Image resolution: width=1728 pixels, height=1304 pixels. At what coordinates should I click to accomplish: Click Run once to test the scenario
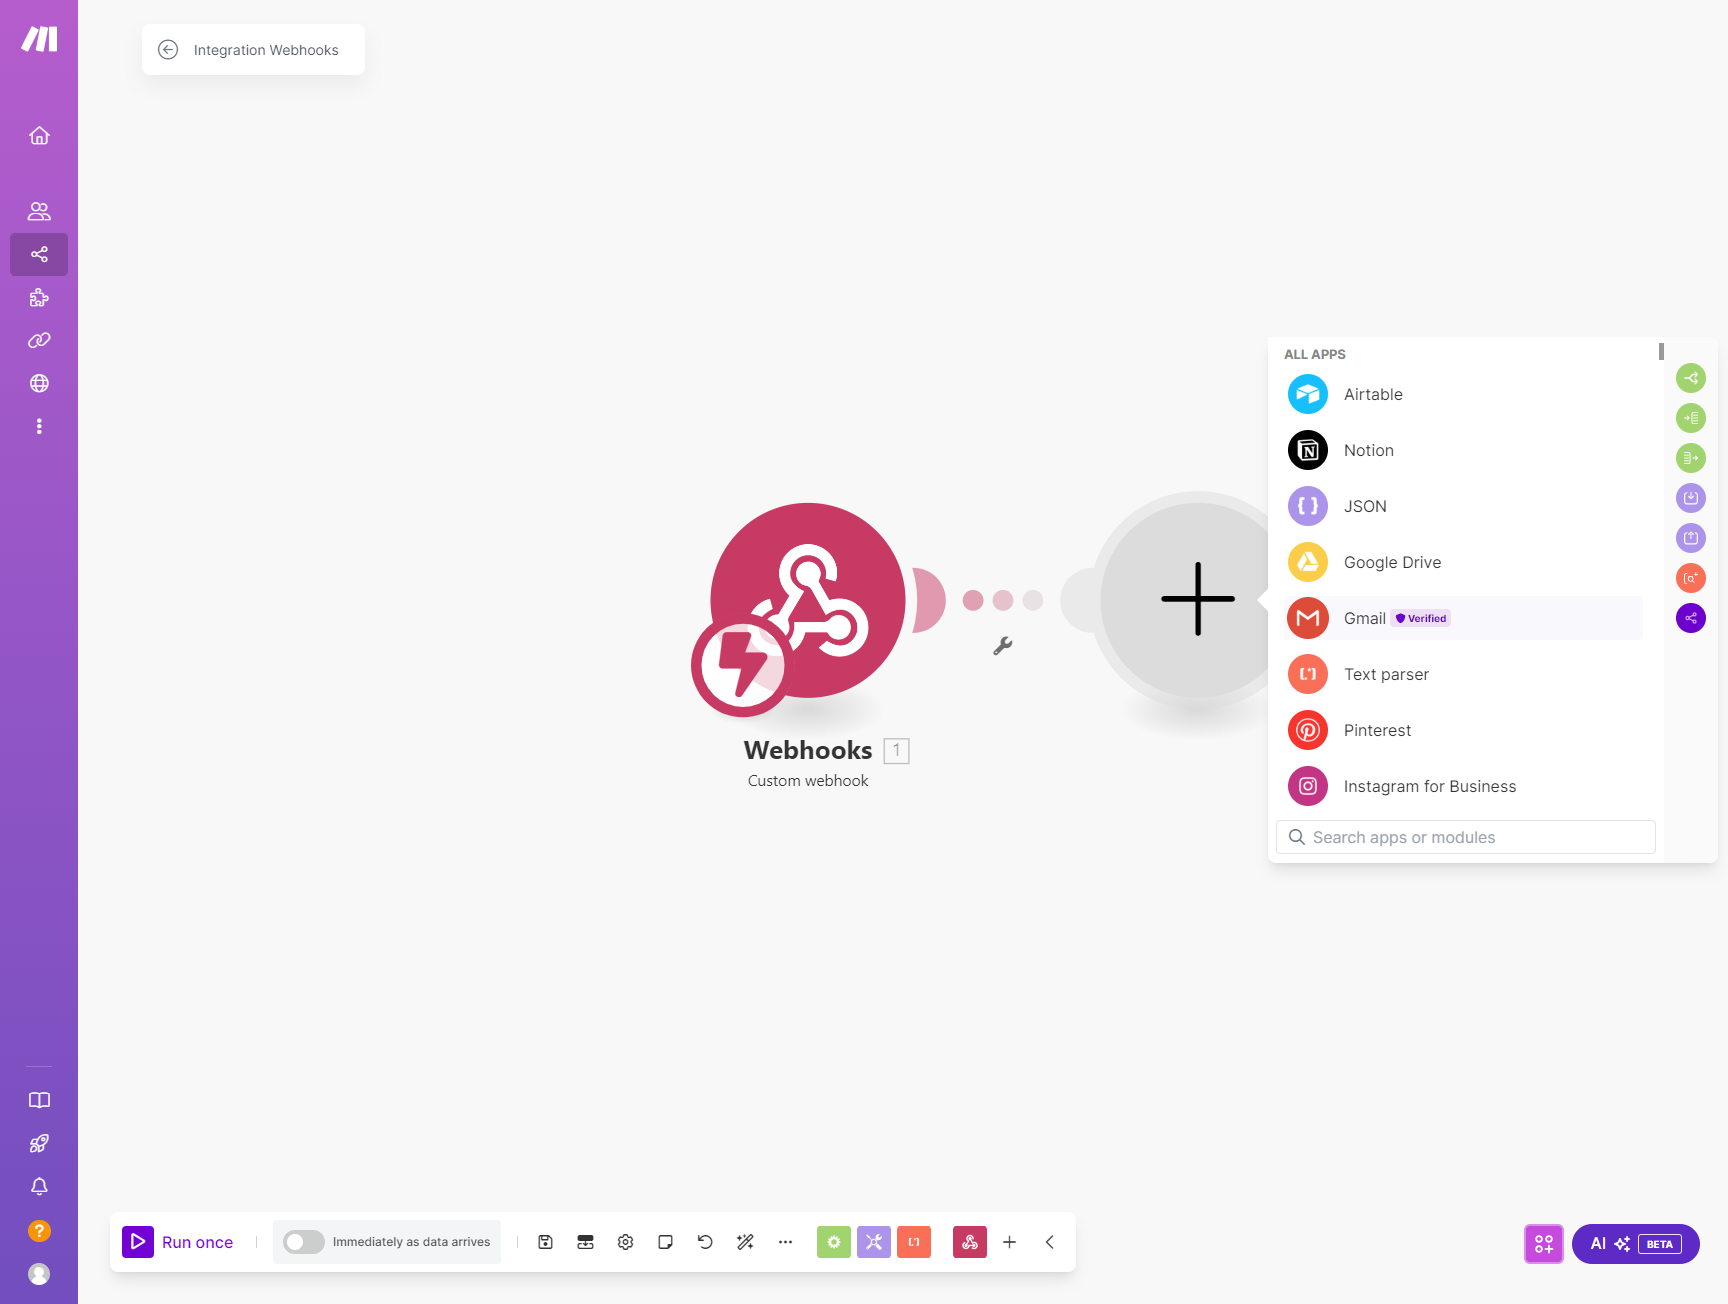[180, 1242]
